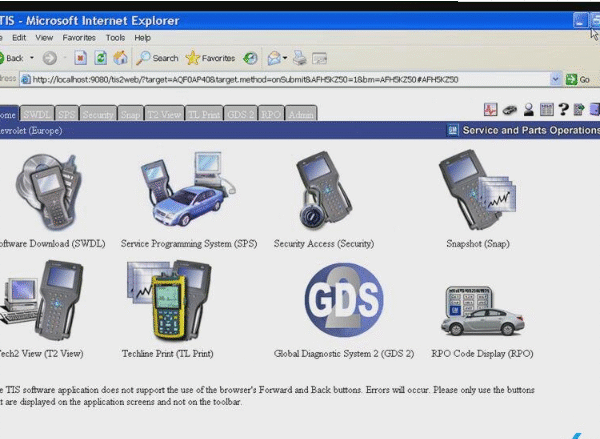Switch to the GDS 2 tab
600x439 pixels.
pos(240,114)
